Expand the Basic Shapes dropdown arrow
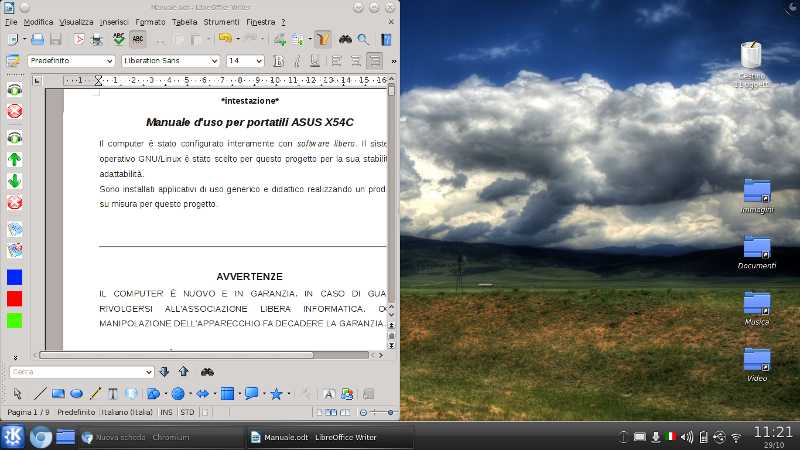The width and height of the screenshot is (800, 450). click(165, 394)
